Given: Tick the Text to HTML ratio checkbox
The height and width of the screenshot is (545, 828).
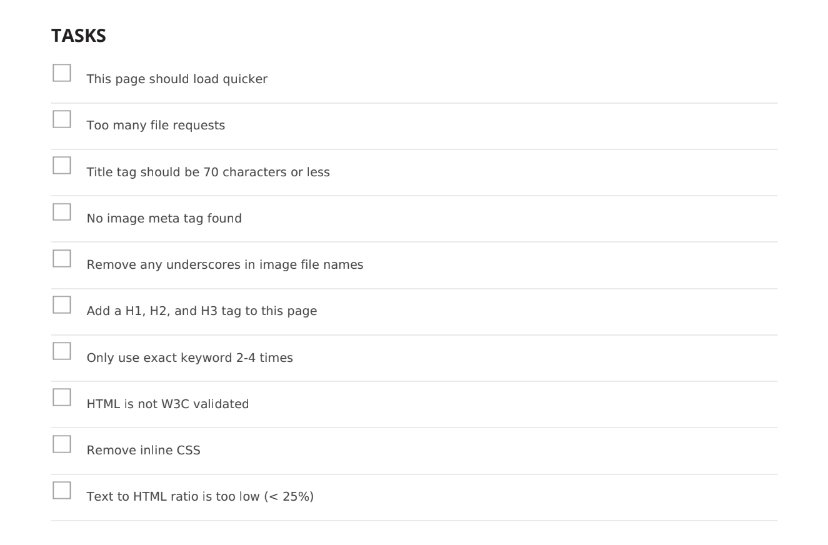Looking at the screenshot, I should pos(62,490).
